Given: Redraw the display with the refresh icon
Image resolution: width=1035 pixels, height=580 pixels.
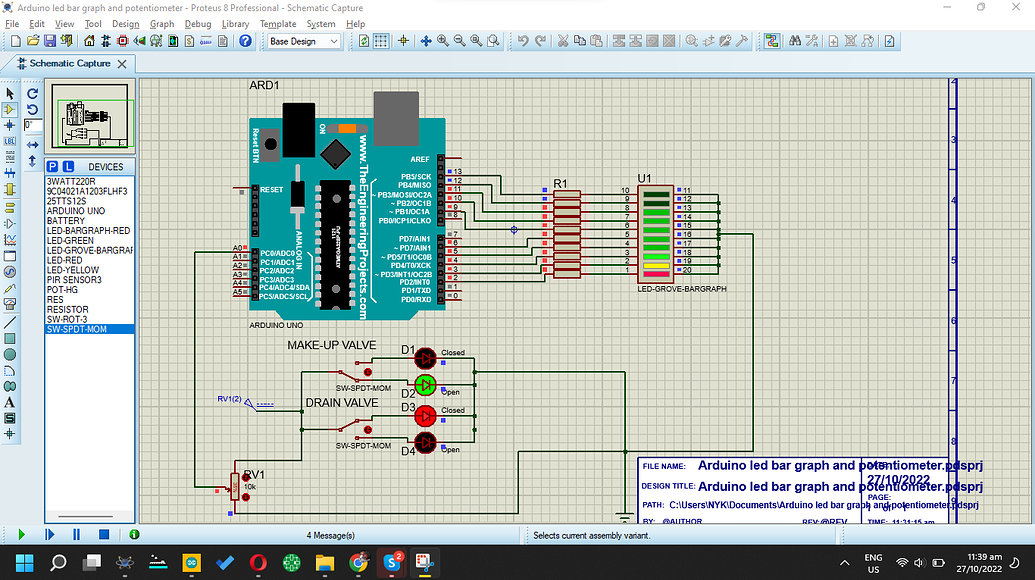Looking at the screenshot, I should click(x=364, y=41).
